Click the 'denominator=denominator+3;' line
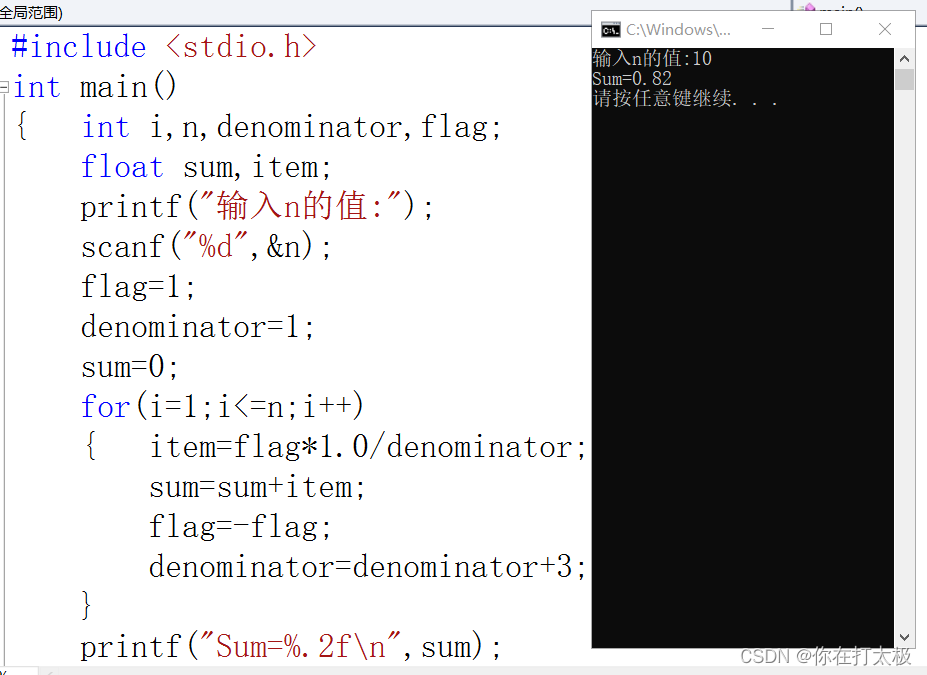 click(x=367, y=567)
